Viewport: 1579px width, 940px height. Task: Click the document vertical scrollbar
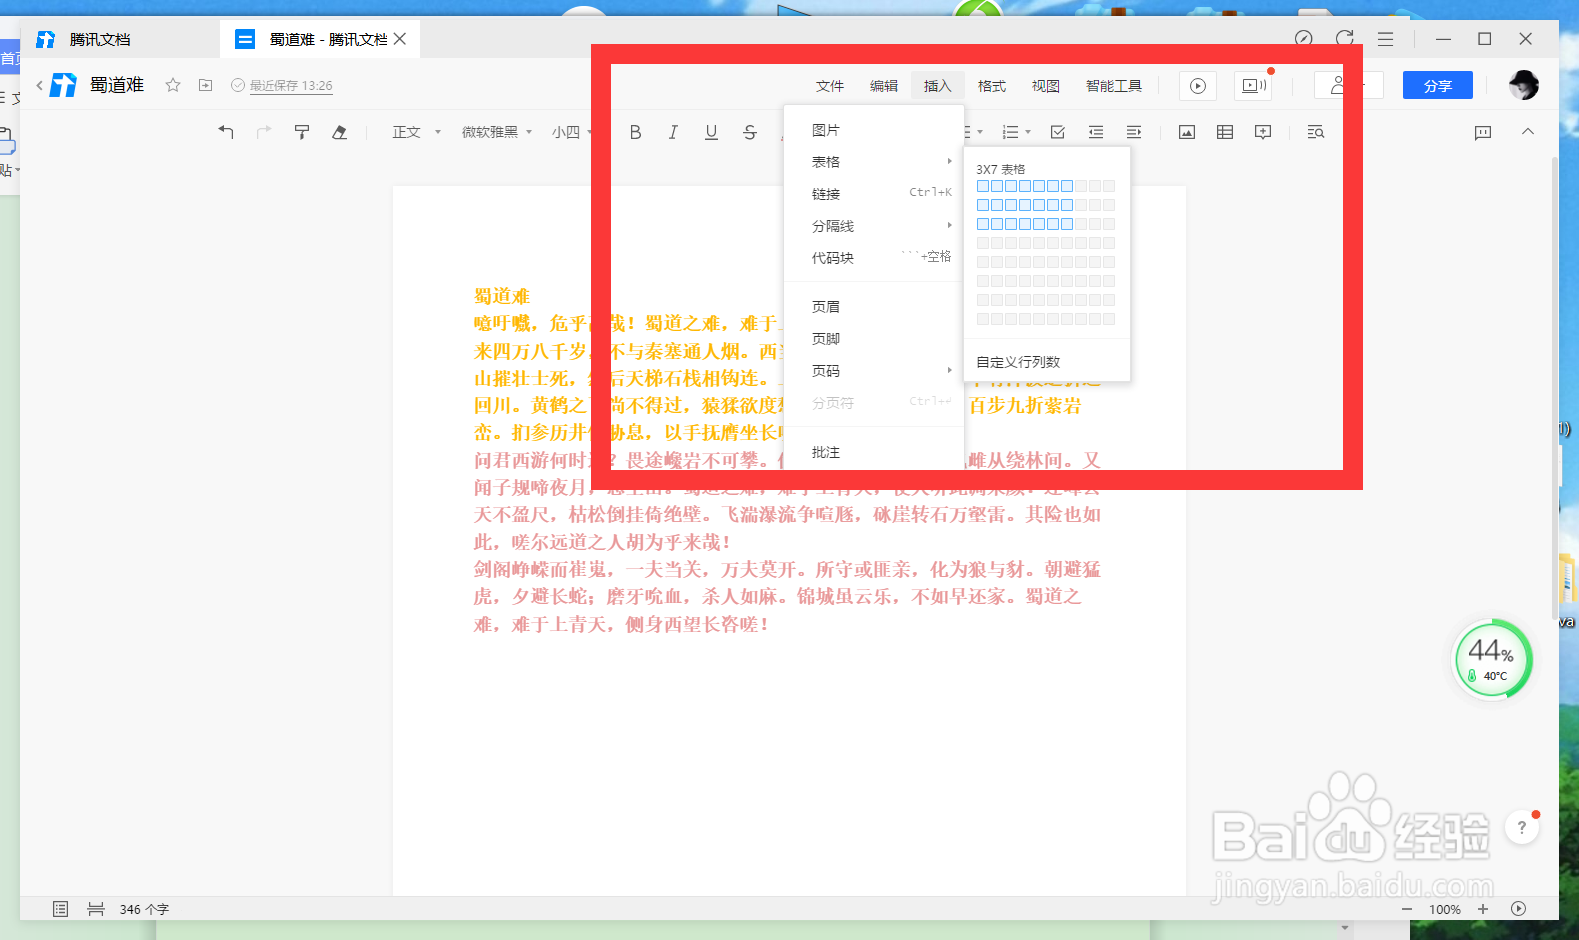1554,388
